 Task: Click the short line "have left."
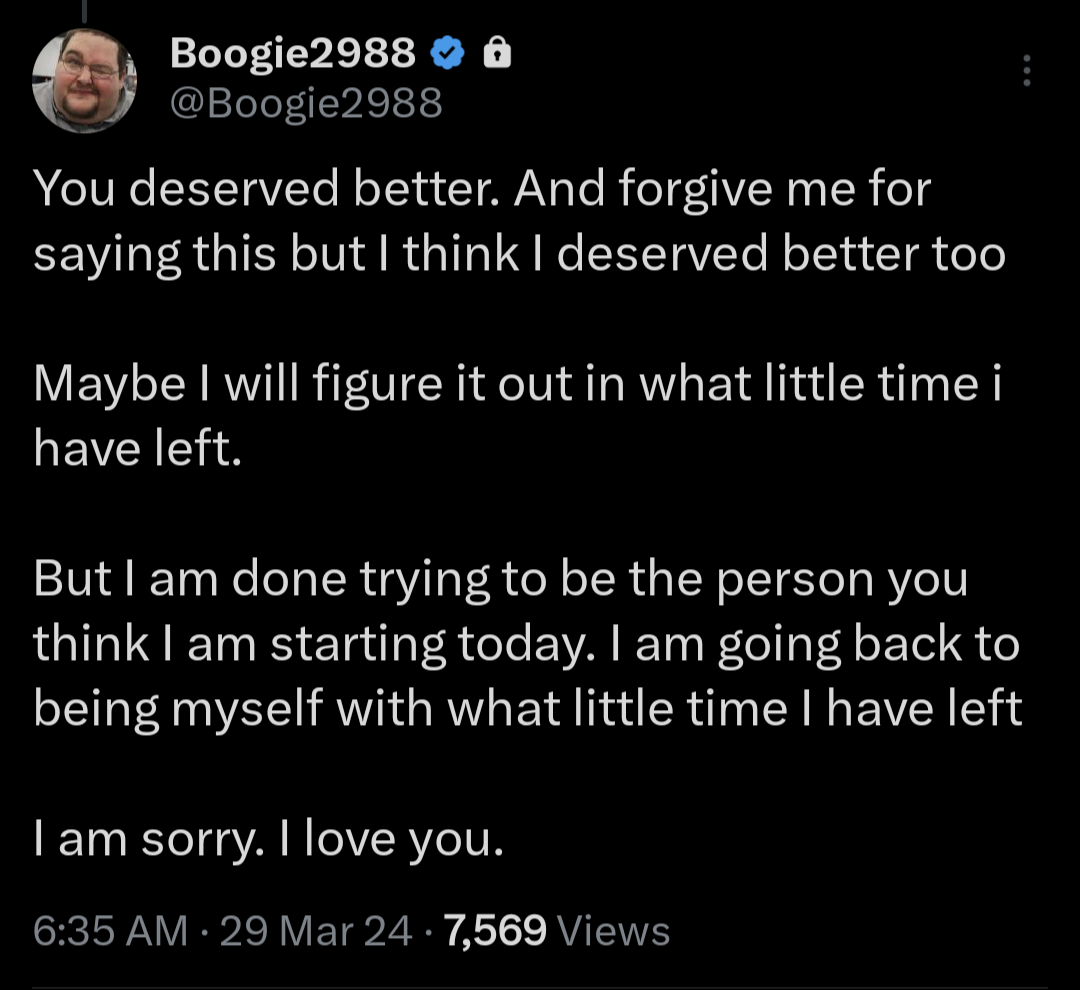(x=138, y=450)
